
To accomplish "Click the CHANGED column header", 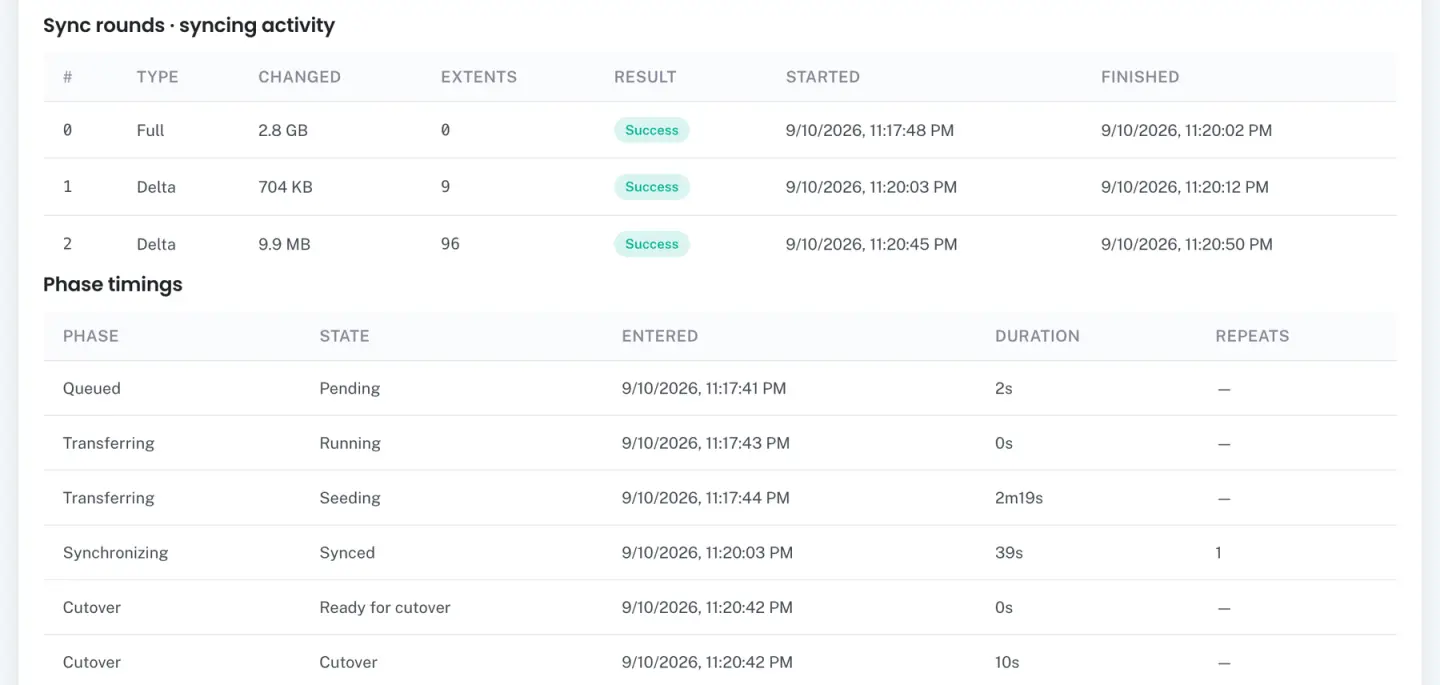I will click(x=299, y=77).
